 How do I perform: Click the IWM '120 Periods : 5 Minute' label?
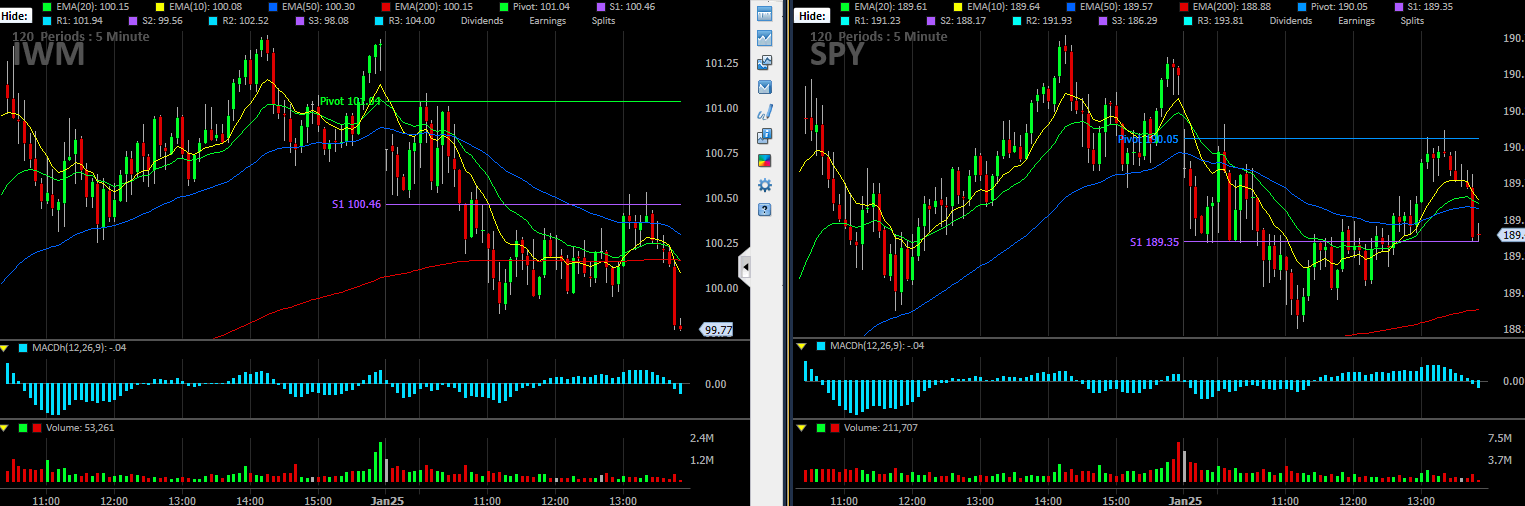coord(81,37)
